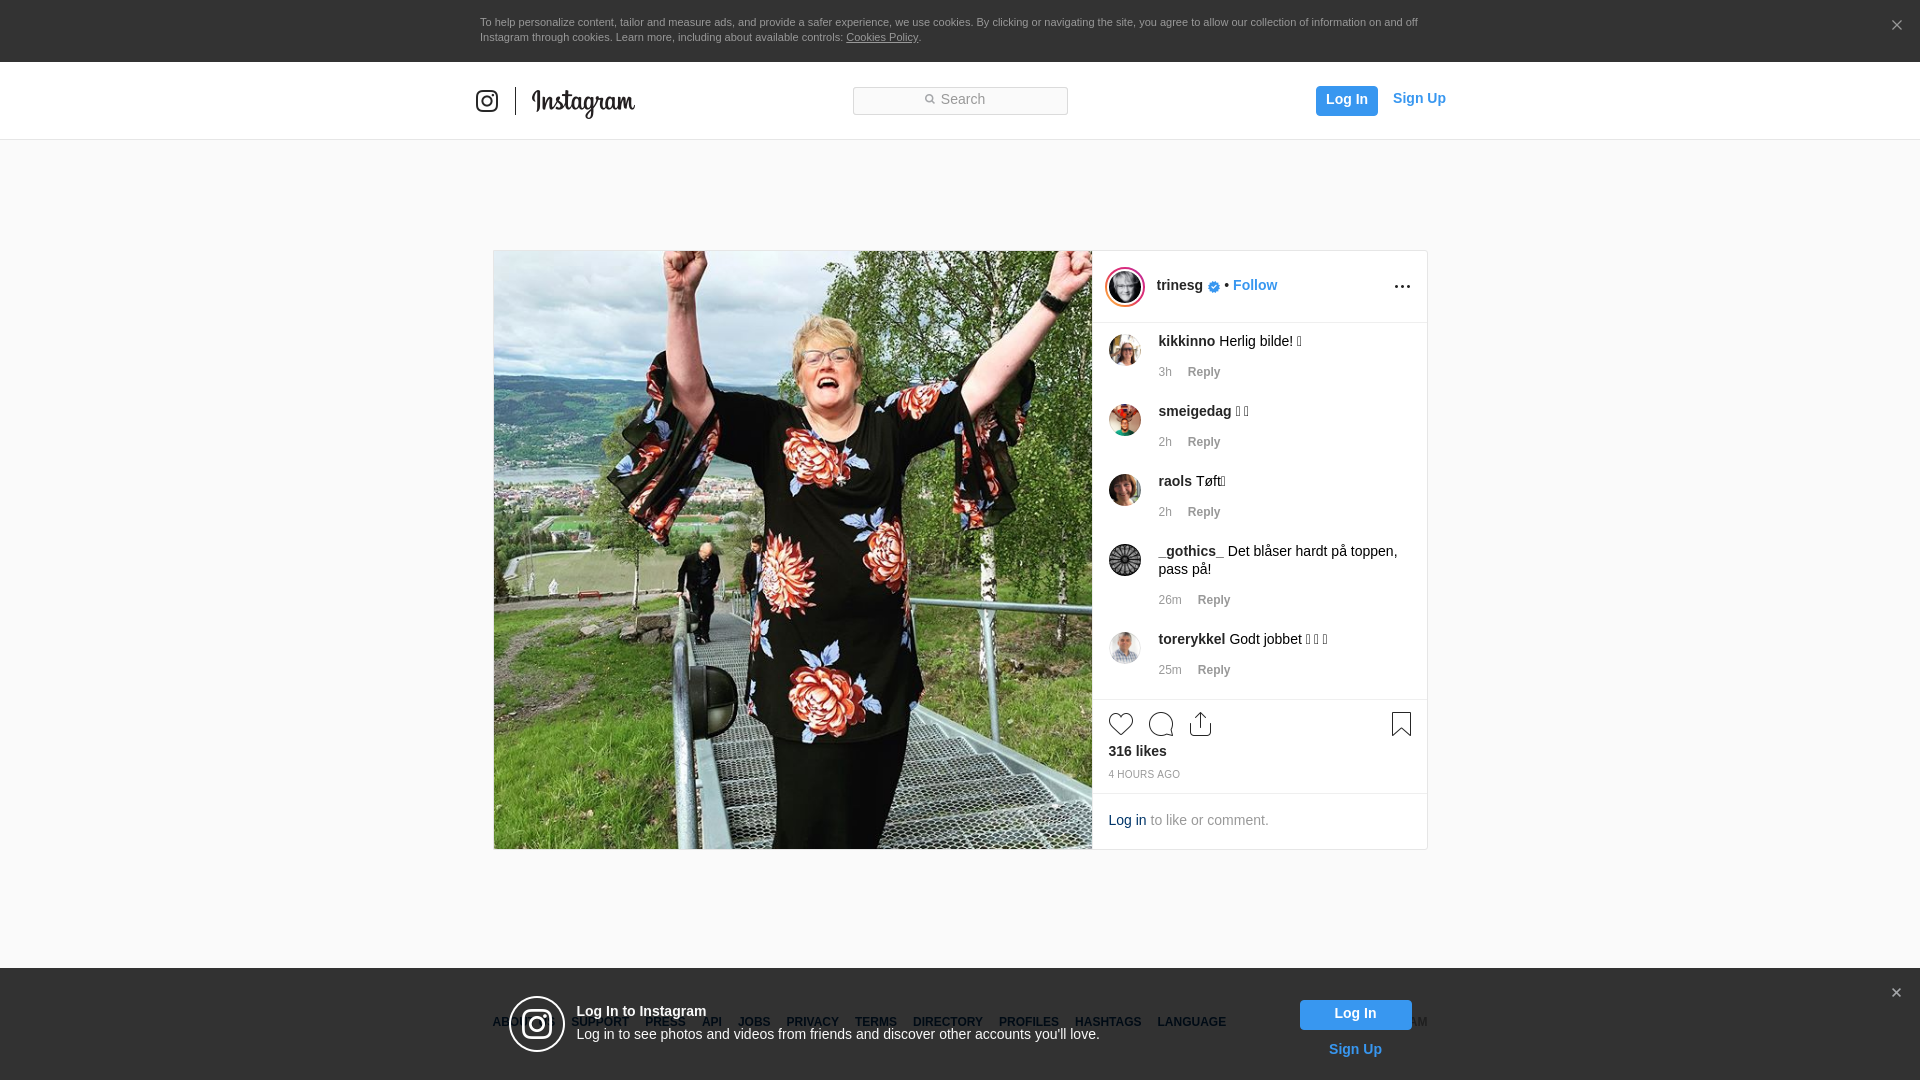Focus the Search input field

coord(960,101)
